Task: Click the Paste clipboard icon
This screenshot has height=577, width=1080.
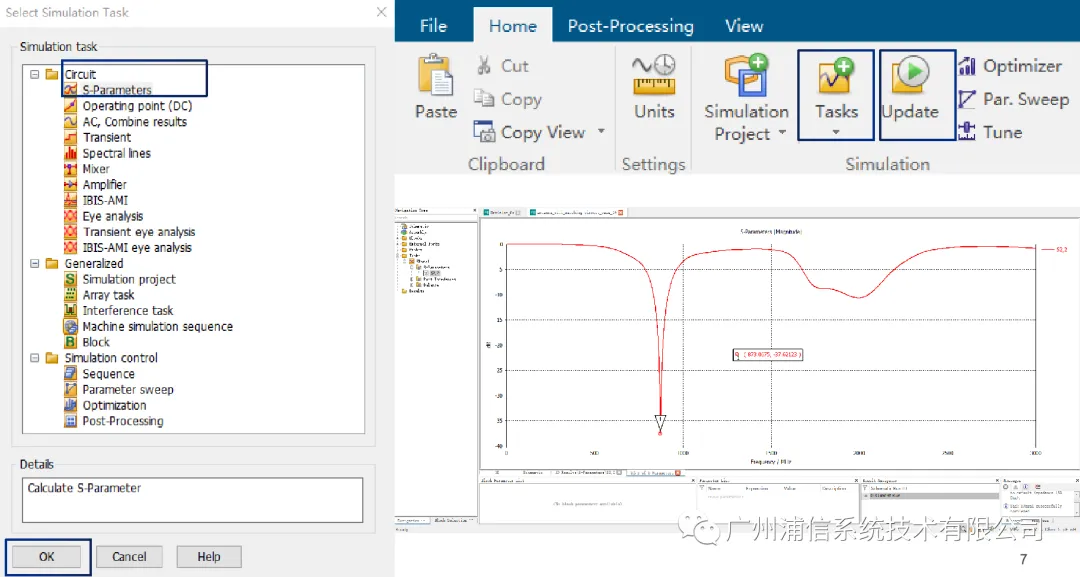Action: pyautogui.click(x=435, y=75)
